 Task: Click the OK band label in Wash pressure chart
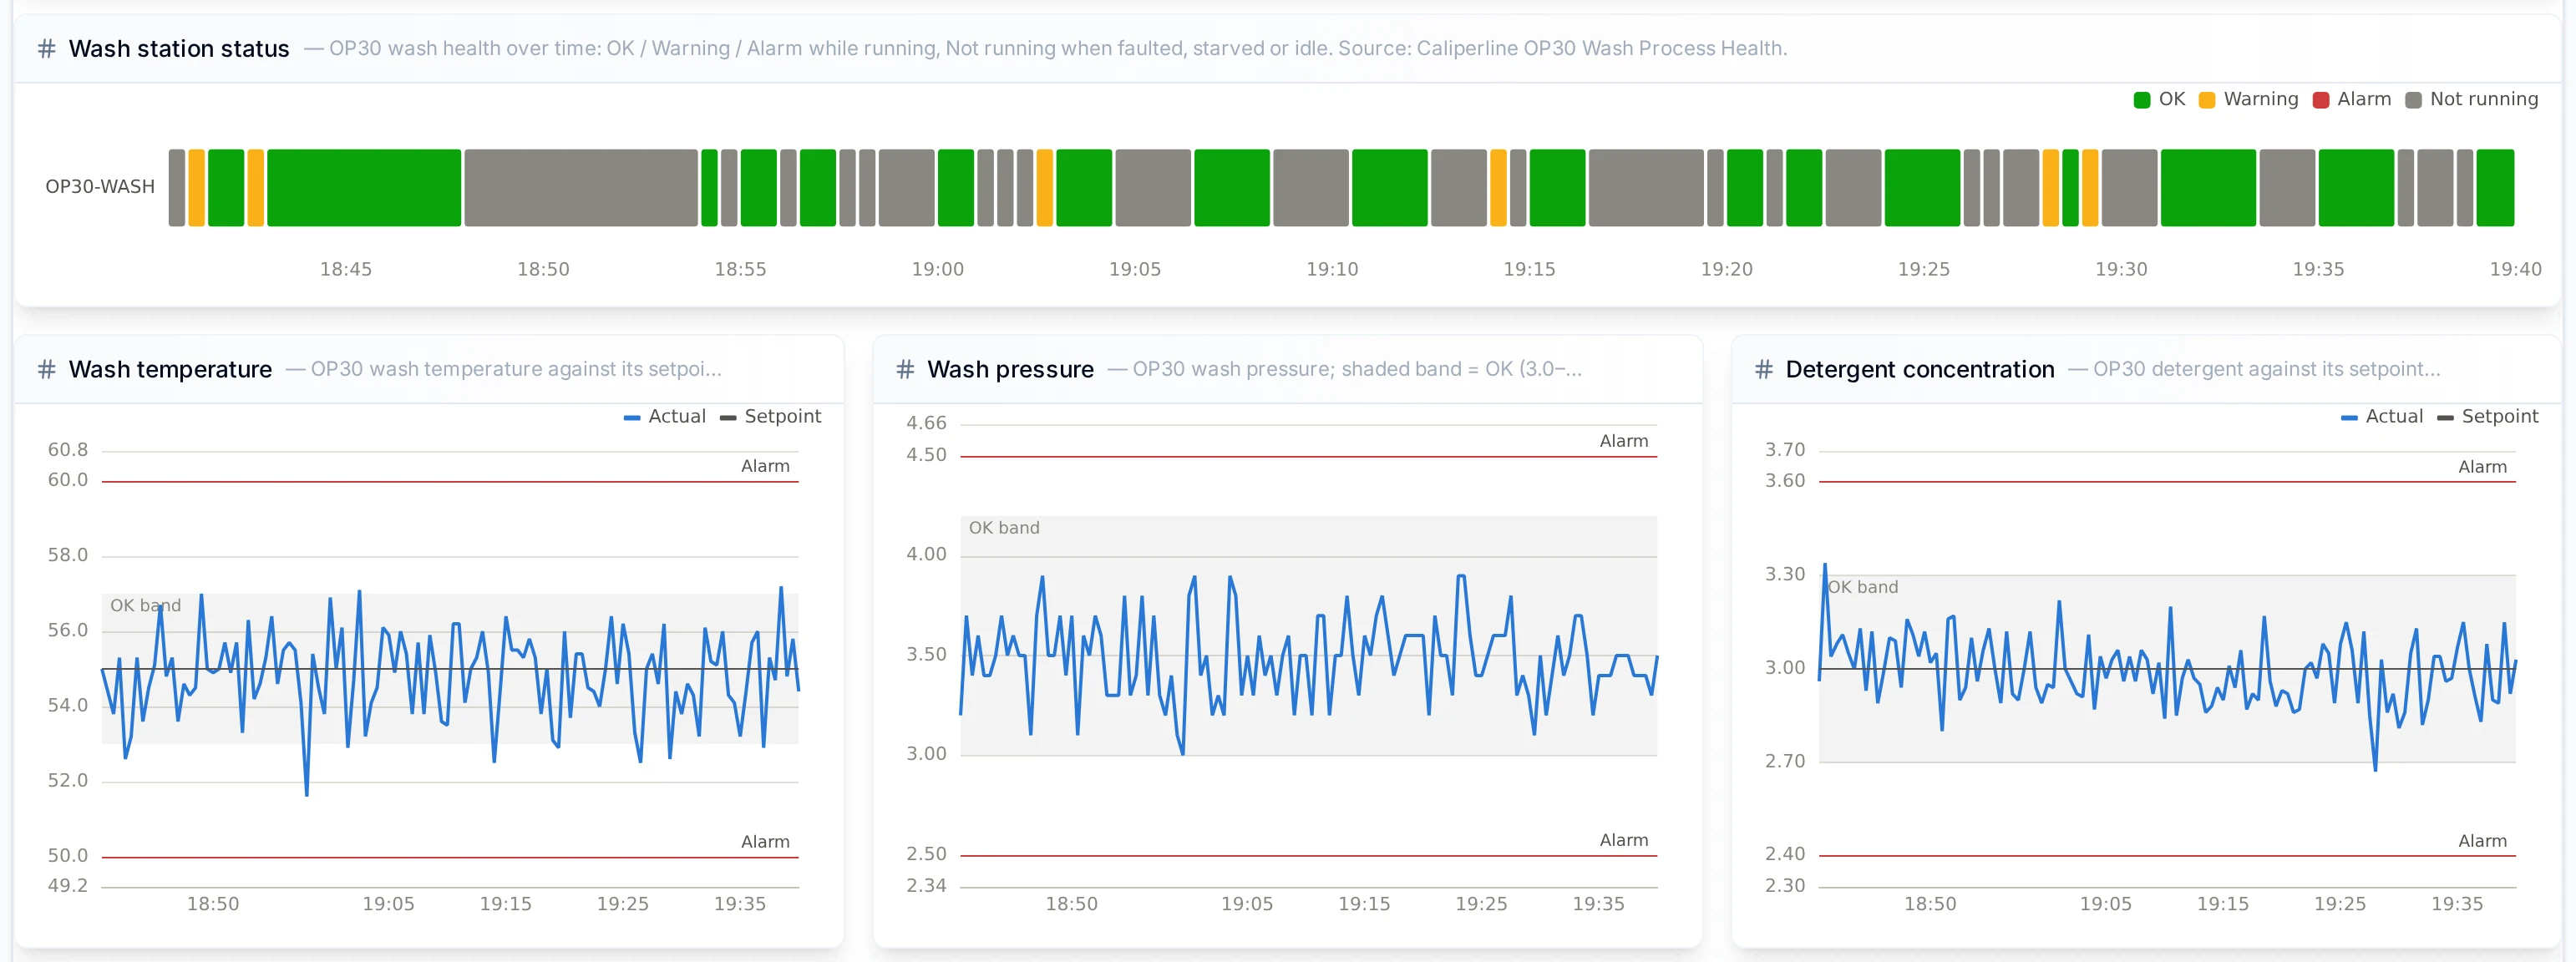(x=1004, y=527)
